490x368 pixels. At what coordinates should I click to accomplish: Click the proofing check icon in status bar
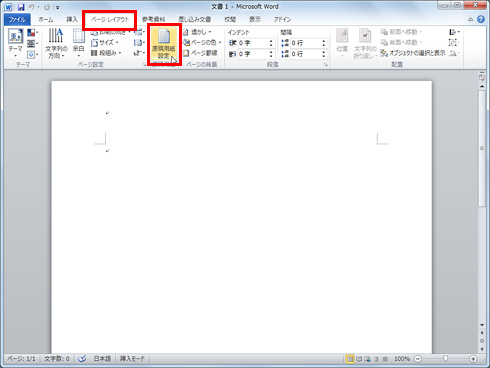point(82,359)
